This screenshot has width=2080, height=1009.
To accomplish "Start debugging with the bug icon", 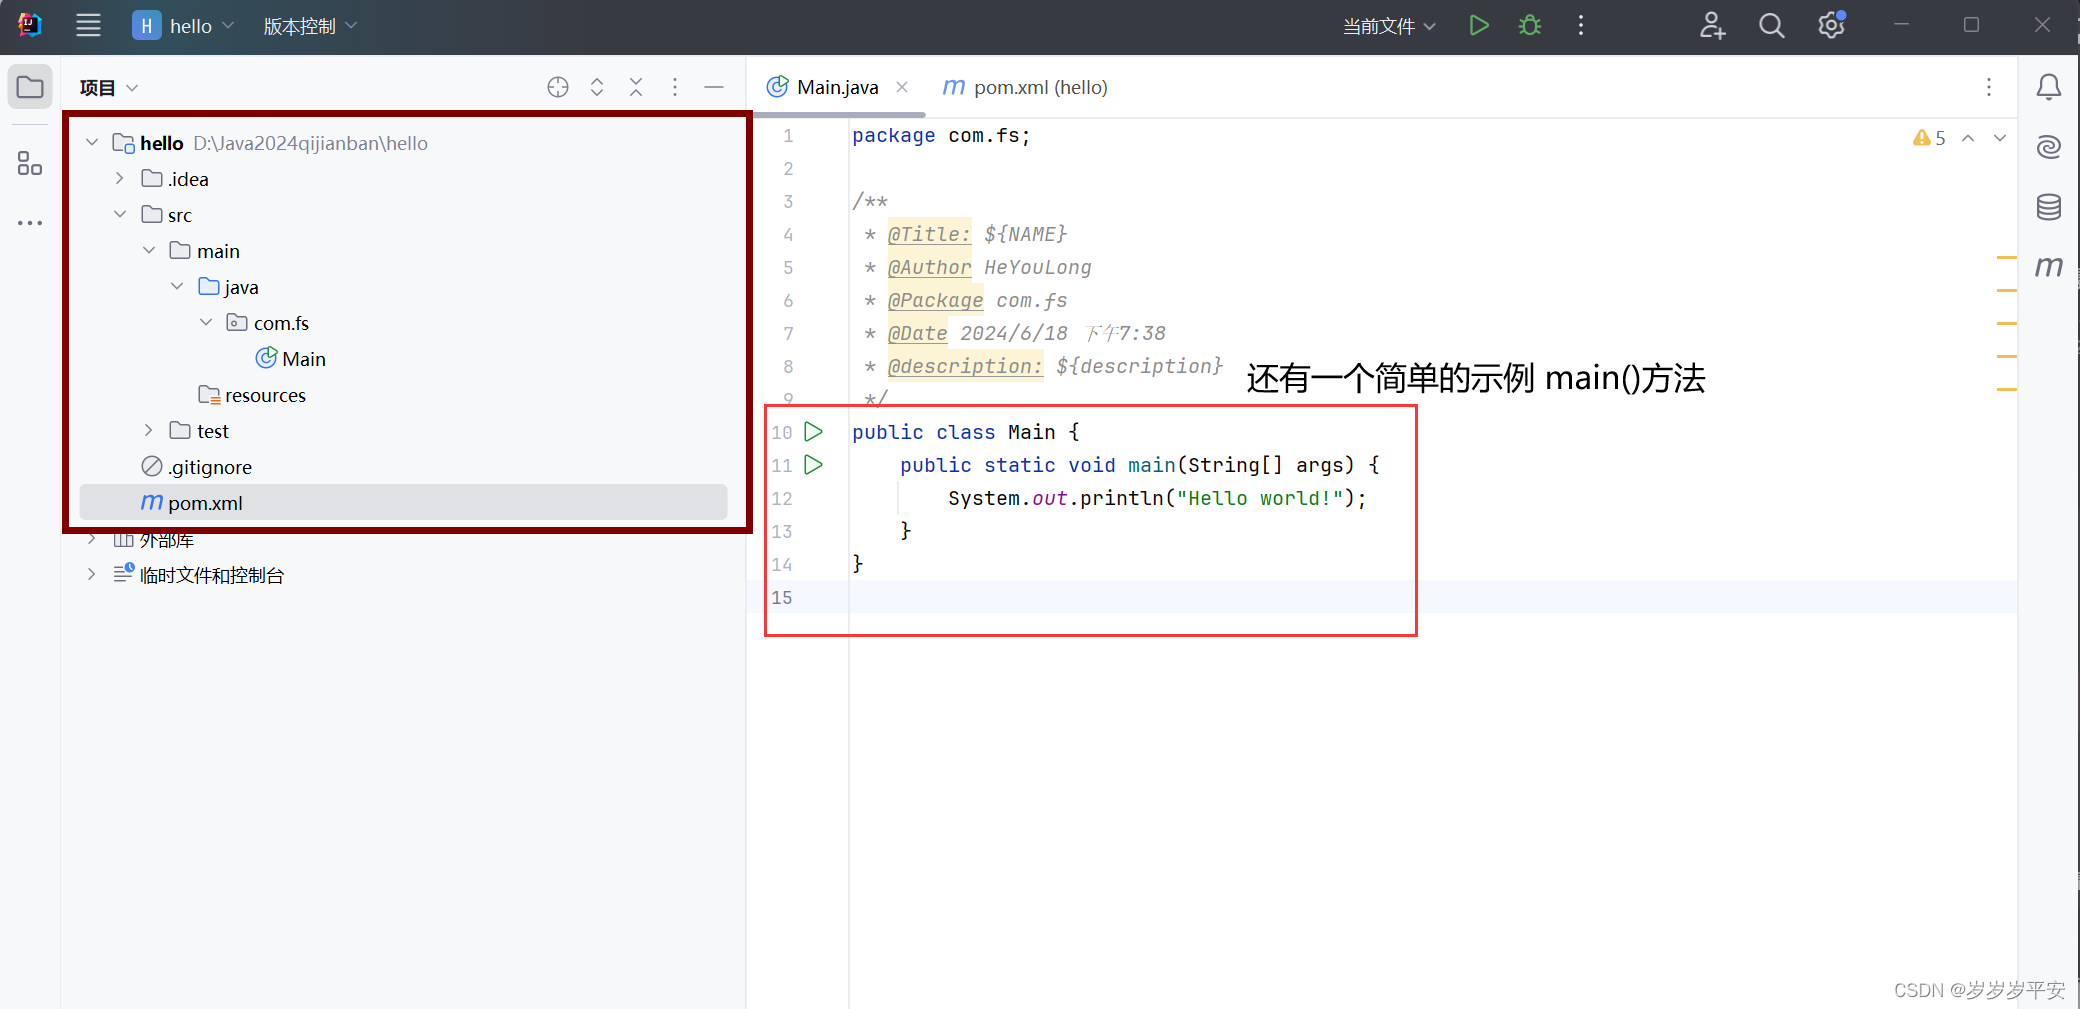I will pyautogui.click(x=1530, y=25).
